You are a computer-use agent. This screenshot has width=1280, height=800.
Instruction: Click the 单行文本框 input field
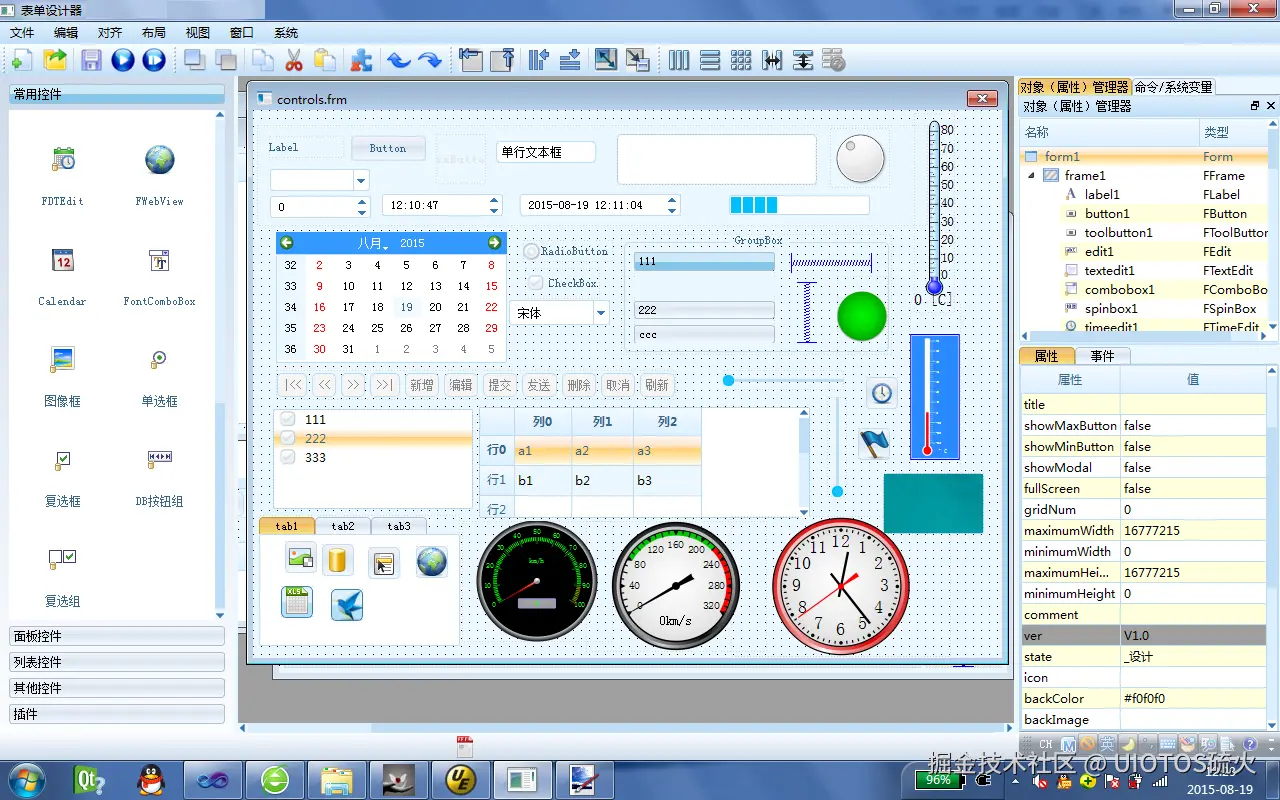[546, 152]
